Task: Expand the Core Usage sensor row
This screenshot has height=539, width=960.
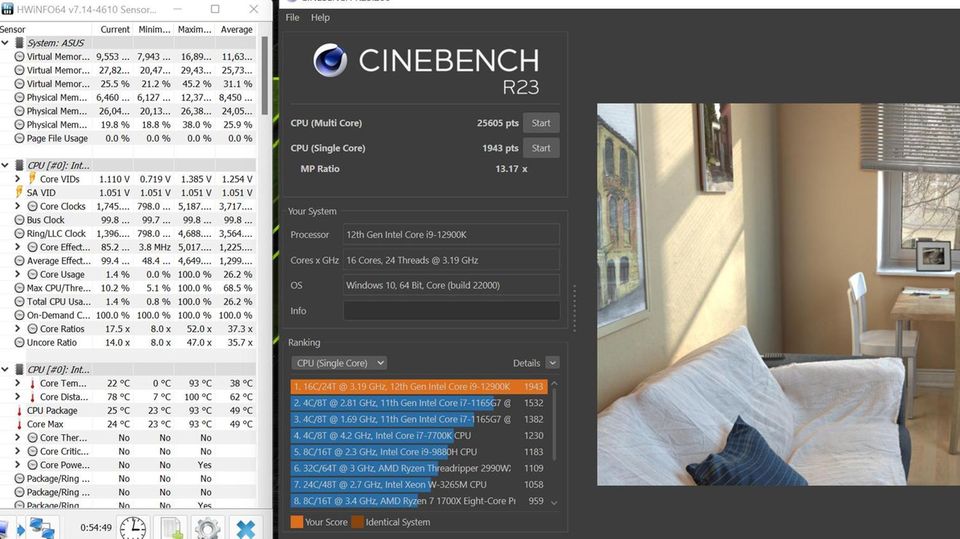Action: pos(18,274)
